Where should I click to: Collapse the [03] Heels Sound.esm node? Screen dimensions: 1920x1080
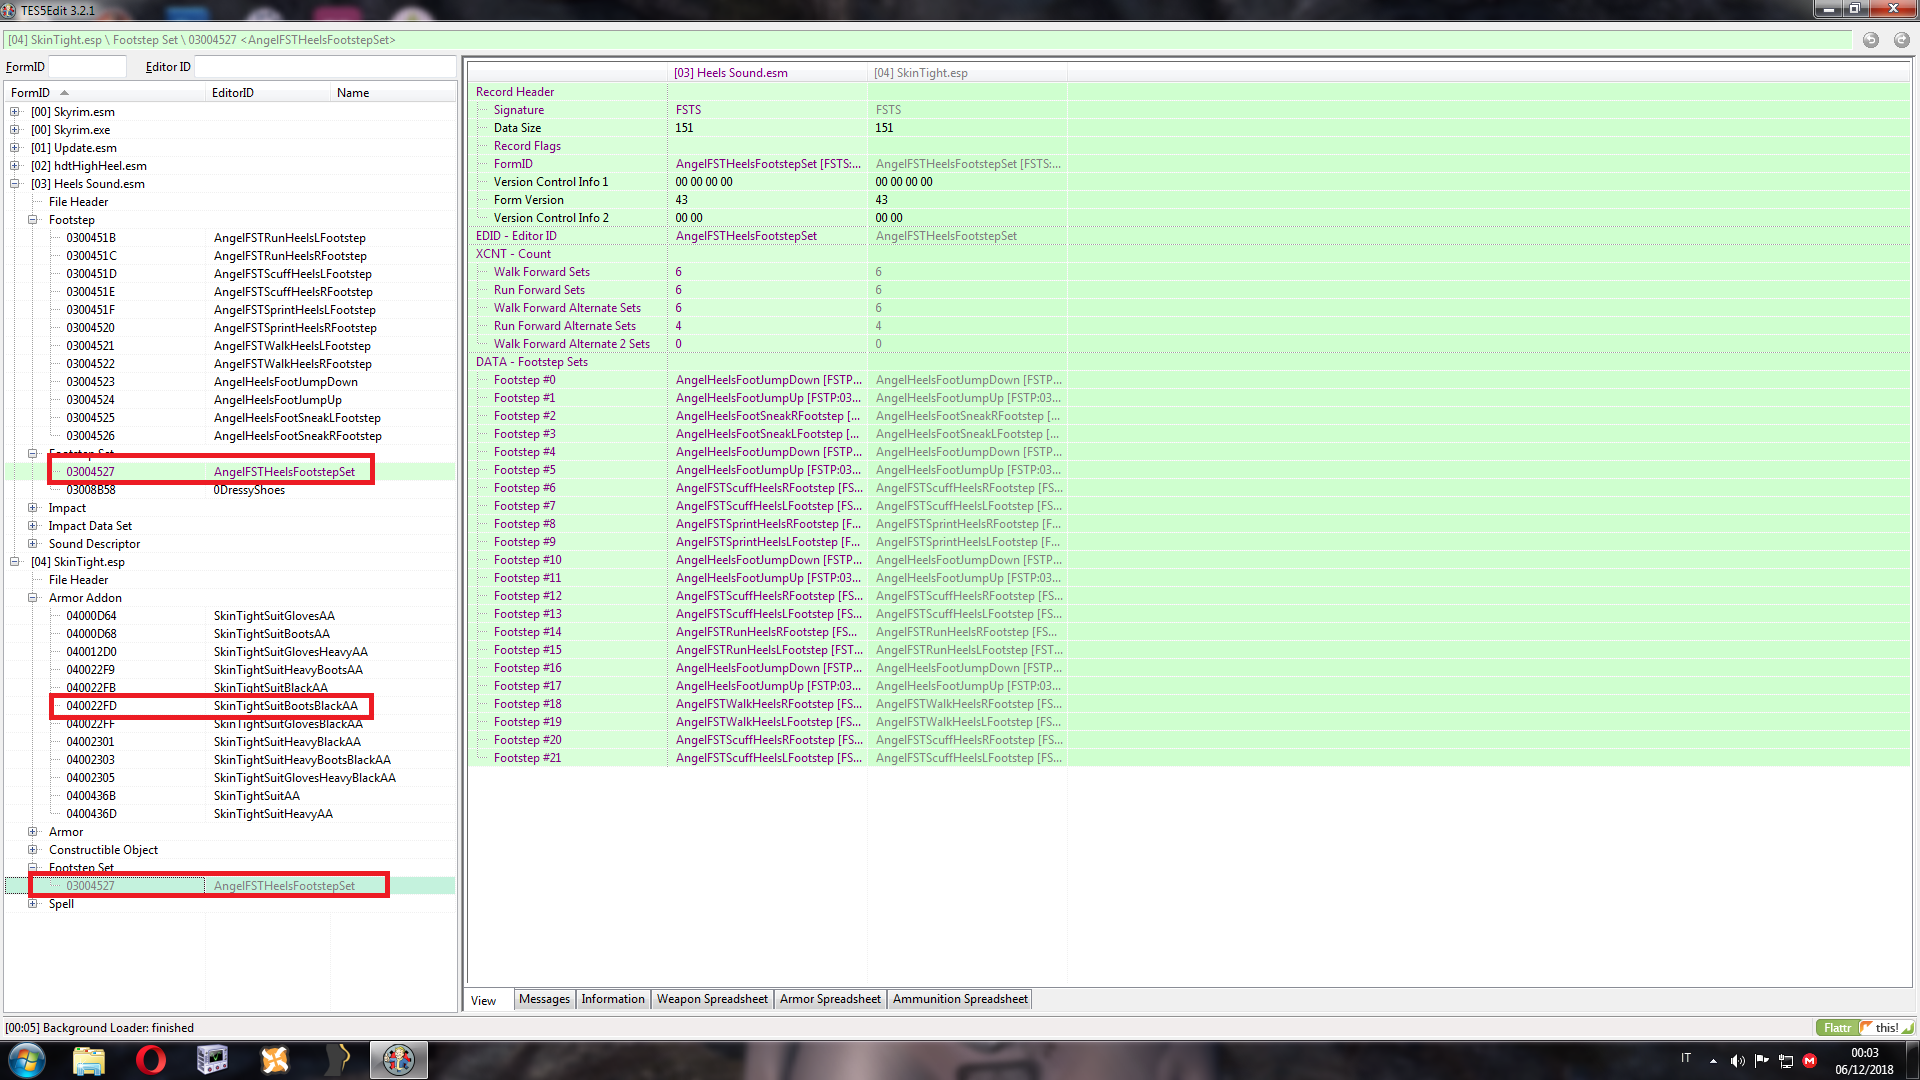[x=15, y=184]
